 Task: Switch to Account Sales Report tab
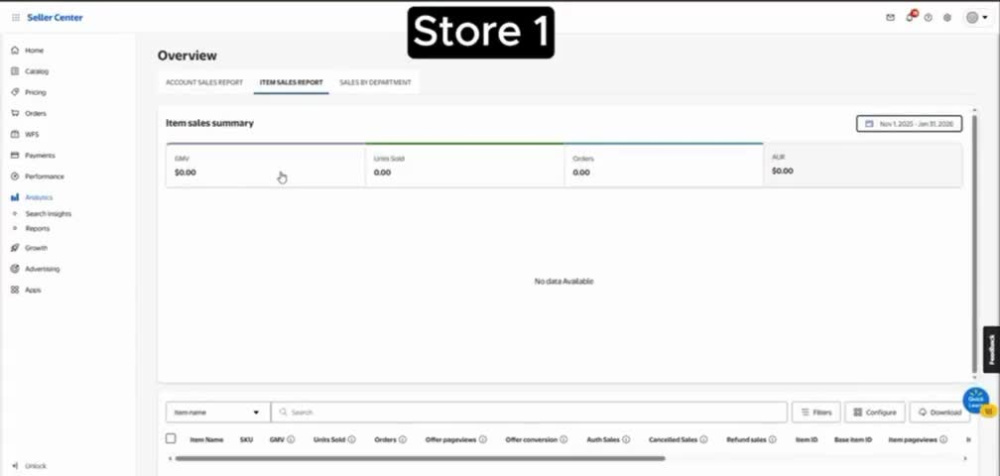pos(204,83)
